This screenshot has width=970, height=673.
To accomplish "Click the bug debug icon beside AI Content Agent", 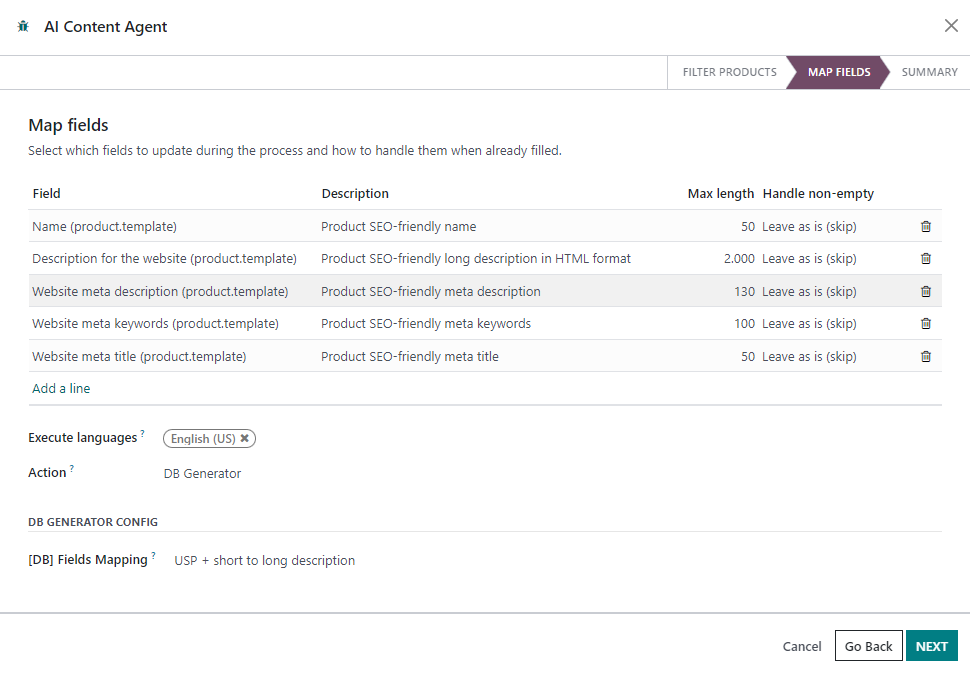I will (24, 27).
